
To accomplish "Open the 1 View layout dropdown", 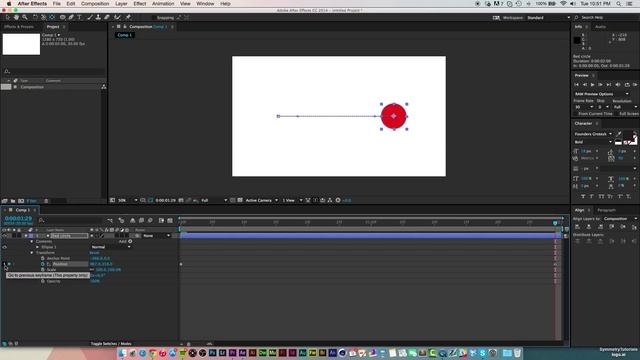I will [292, 200].
